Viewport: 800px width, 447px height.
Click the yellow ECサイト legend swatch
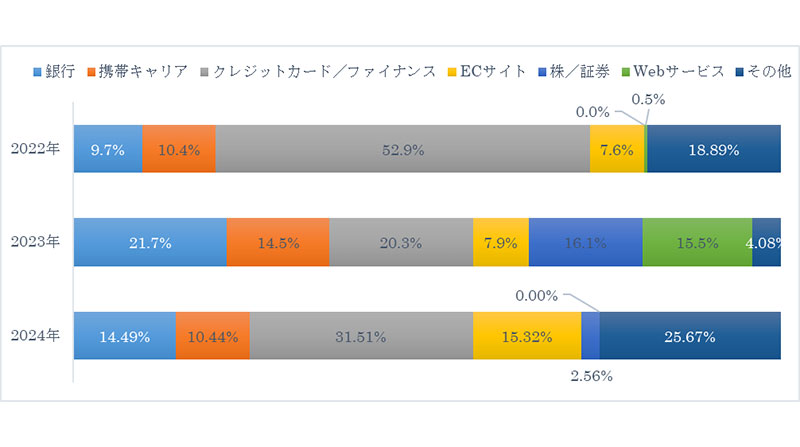tap(452, 71)
